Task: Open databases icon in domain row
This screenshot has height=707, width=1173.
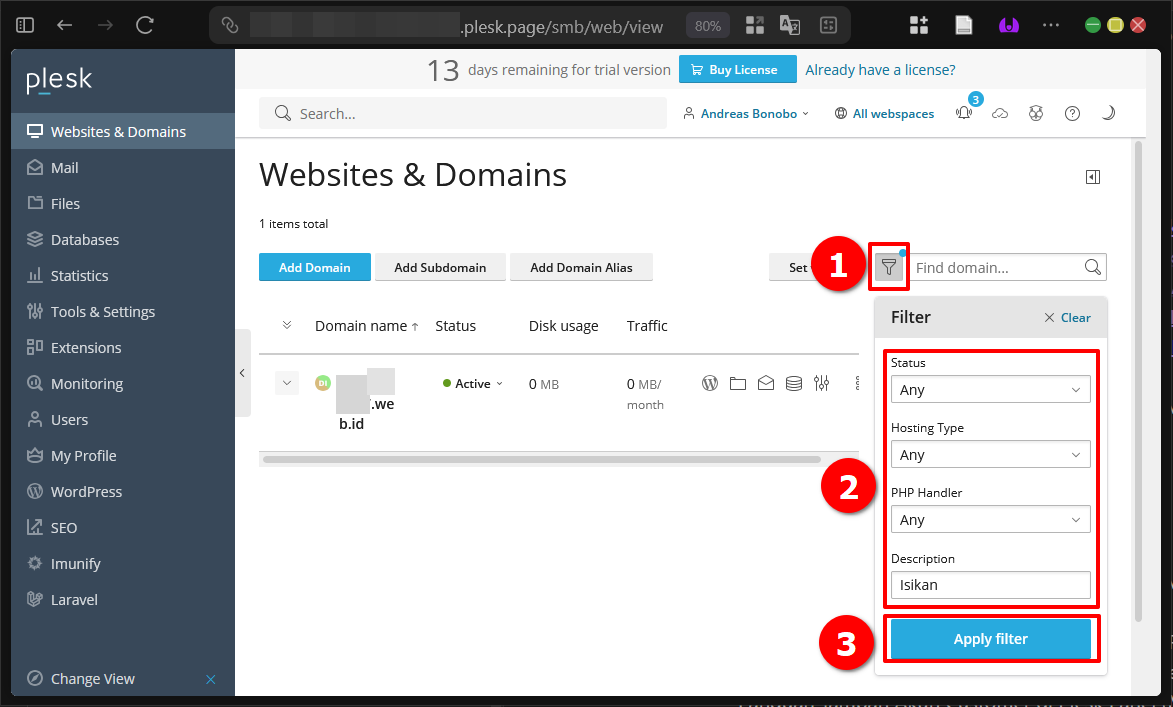Action: (794, 383)
